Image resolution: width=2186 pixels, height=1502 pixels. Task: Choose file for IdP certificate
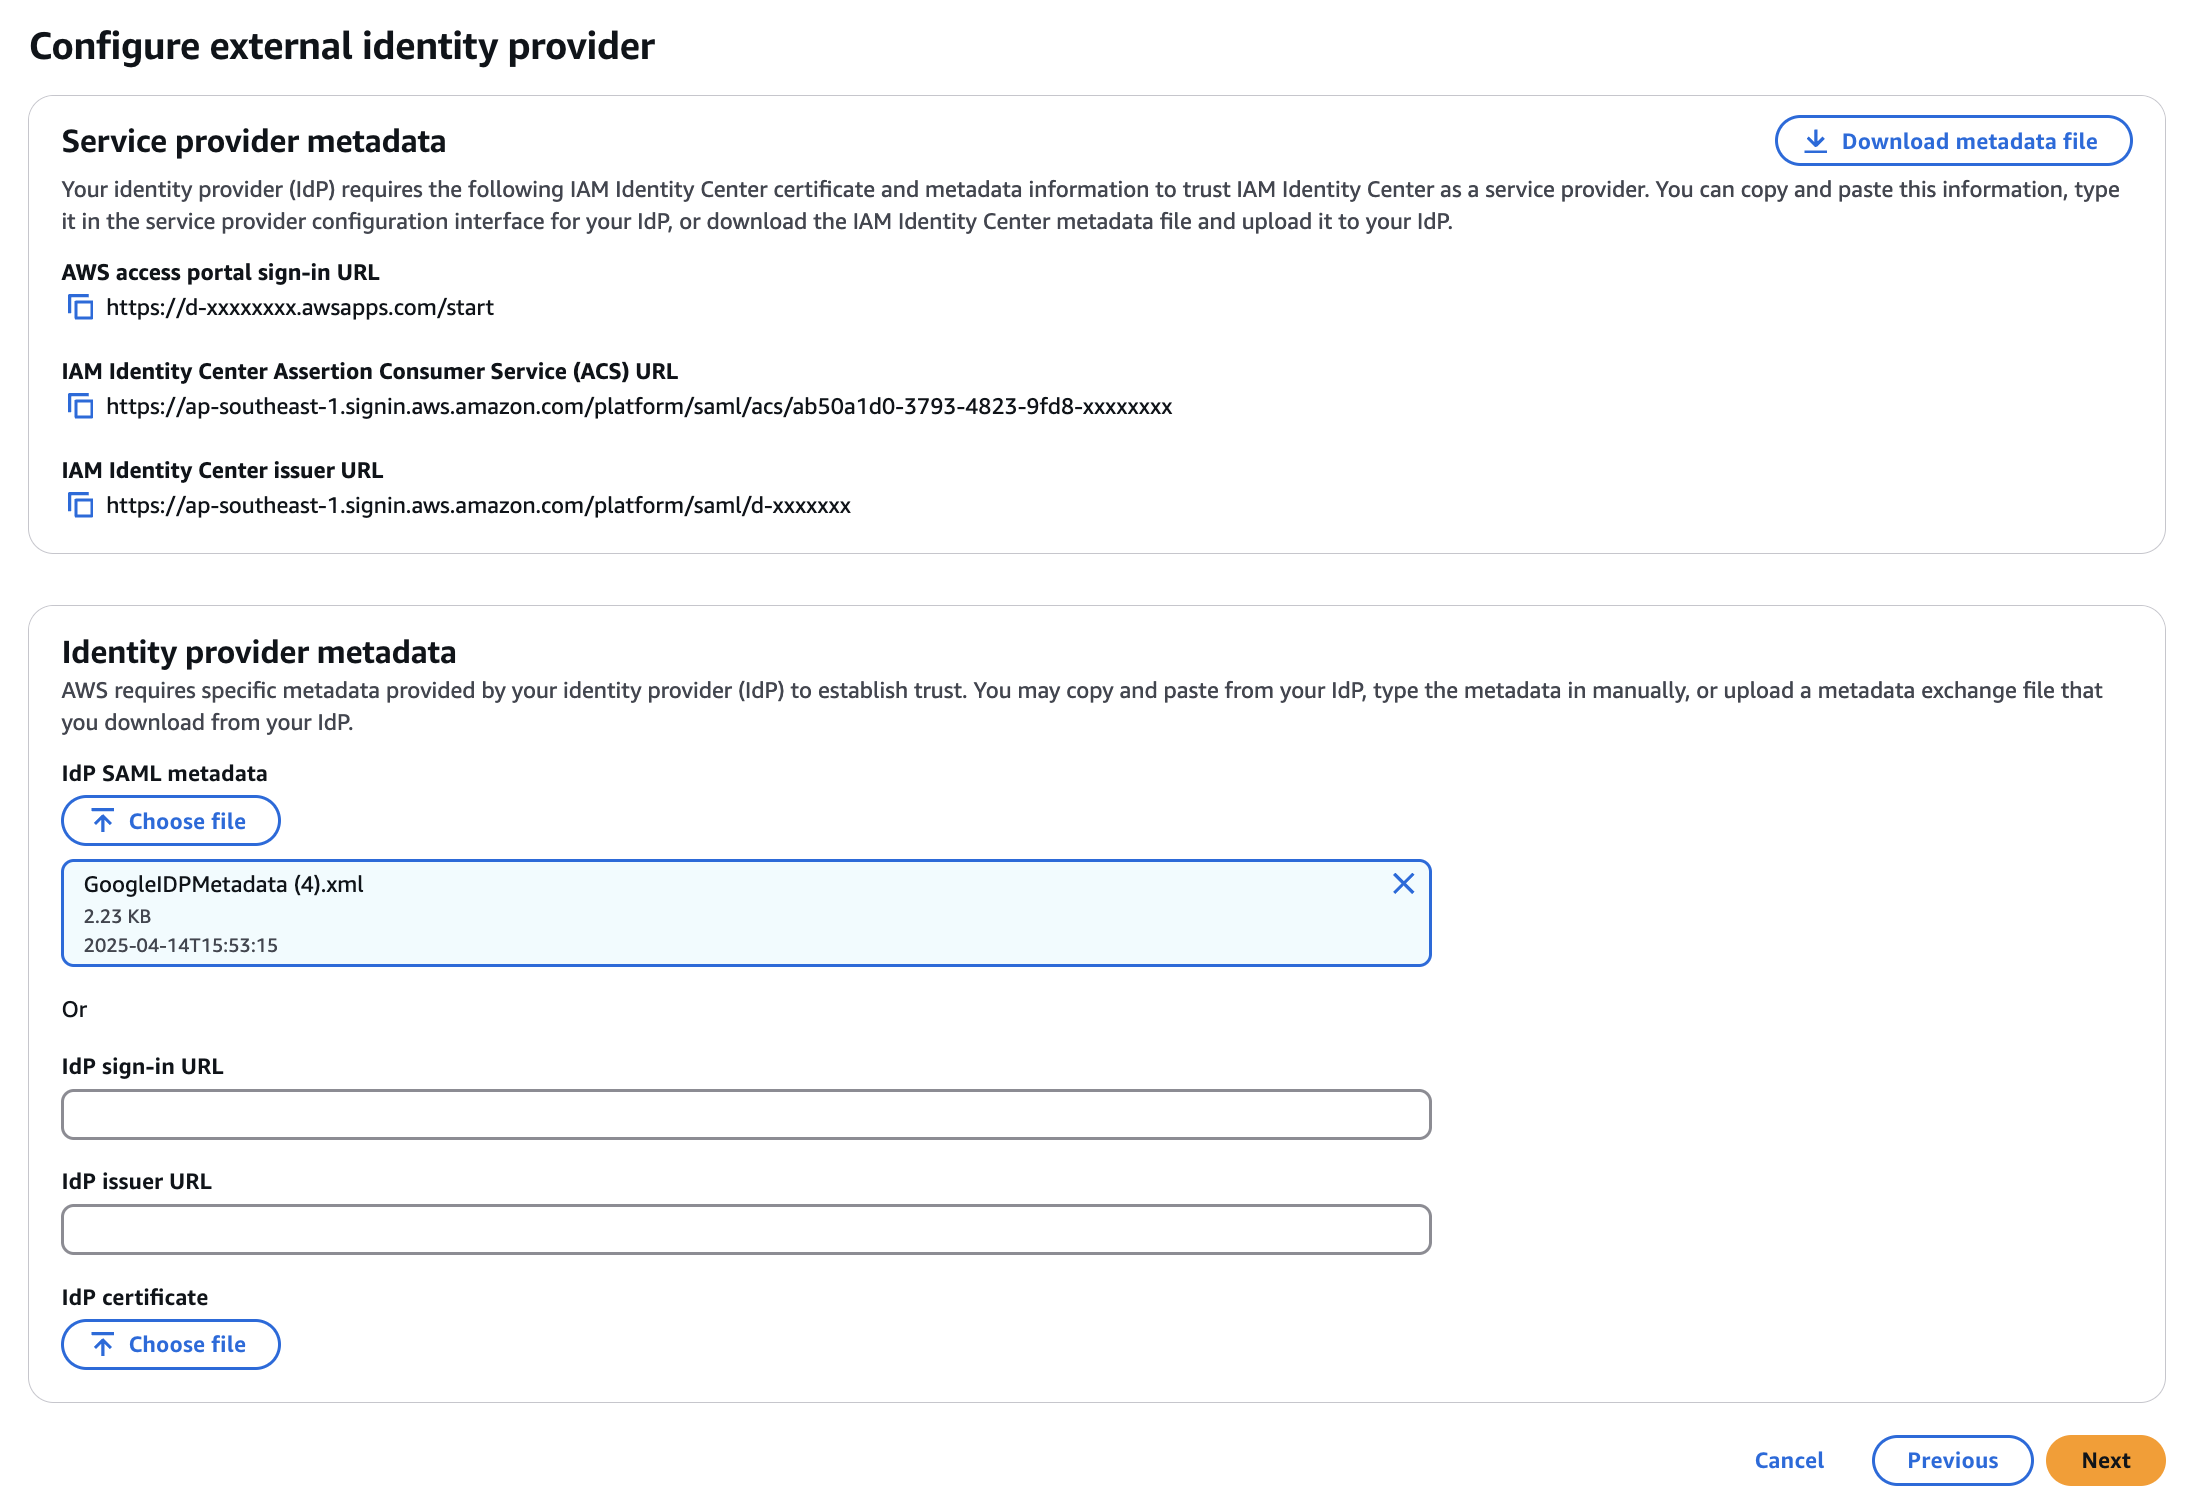(171, 1344)
